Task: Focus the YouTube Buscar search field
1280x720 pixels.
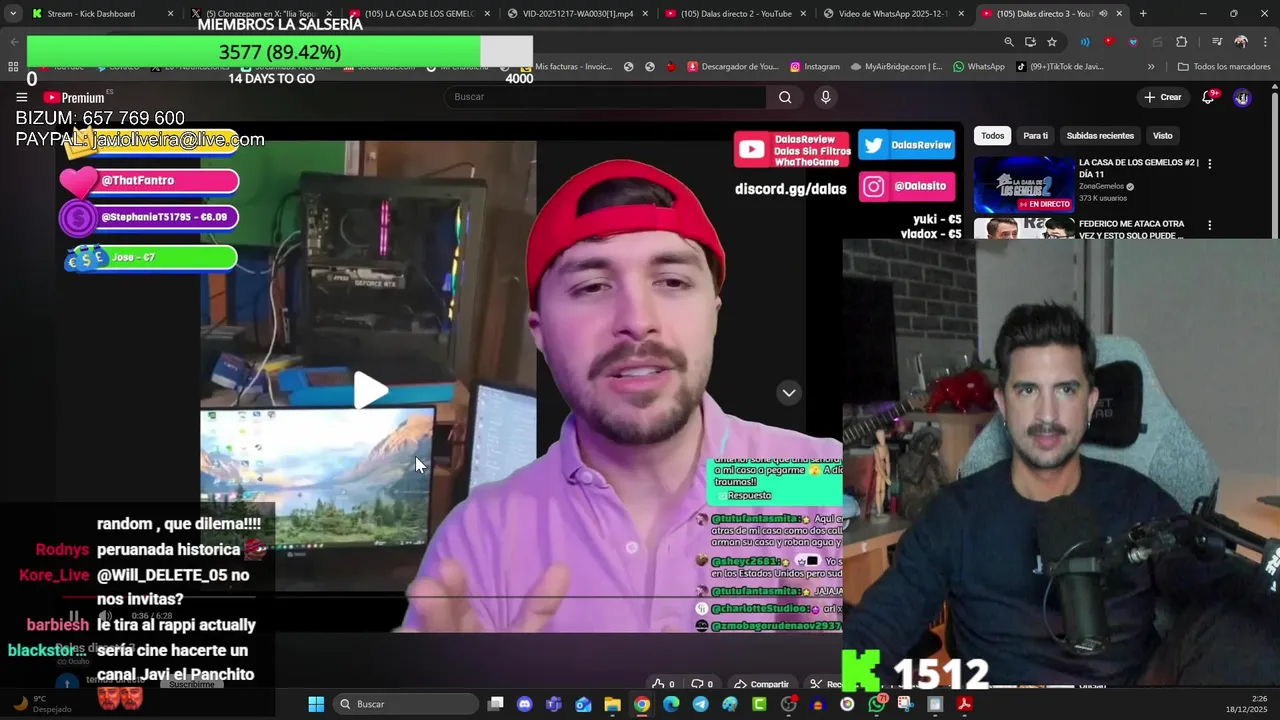Action: 605,97
